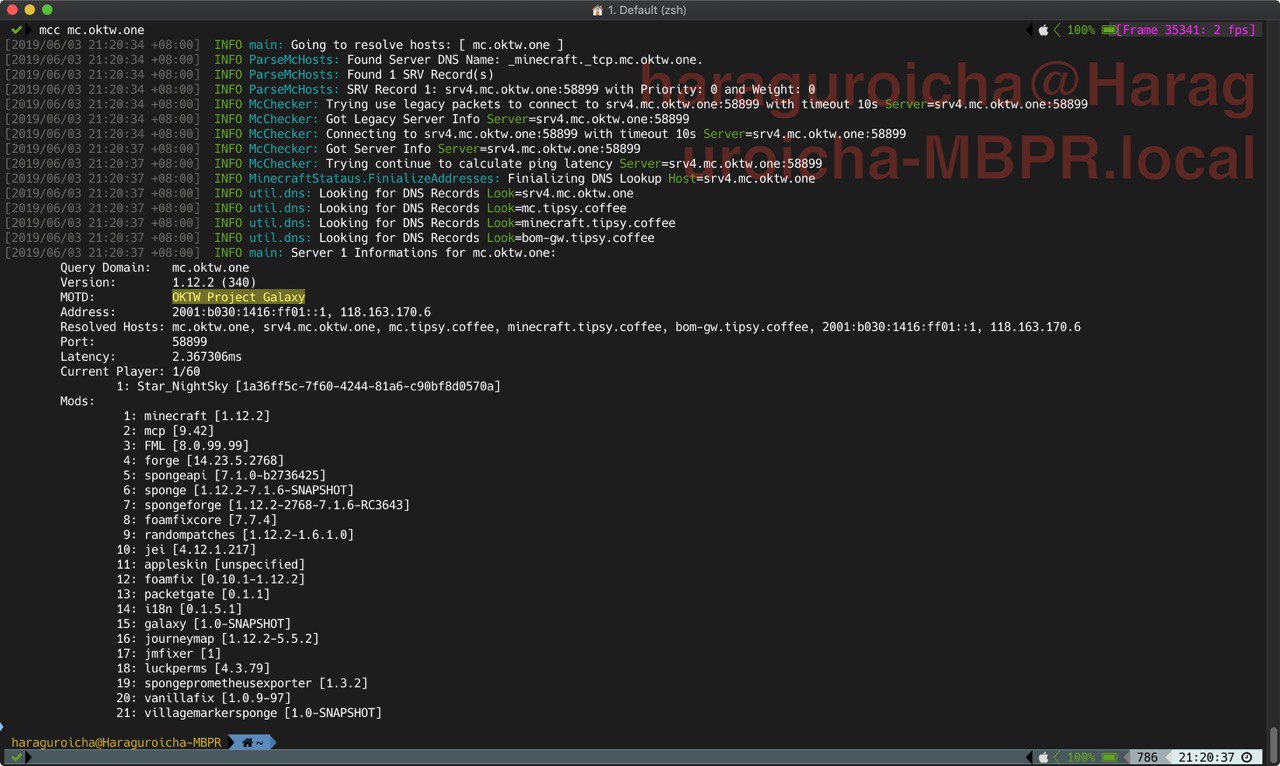Viewport: 1280px width, 766px height.
Task: Click the vertical scrollbar thumb
Action: point(1273,743)
